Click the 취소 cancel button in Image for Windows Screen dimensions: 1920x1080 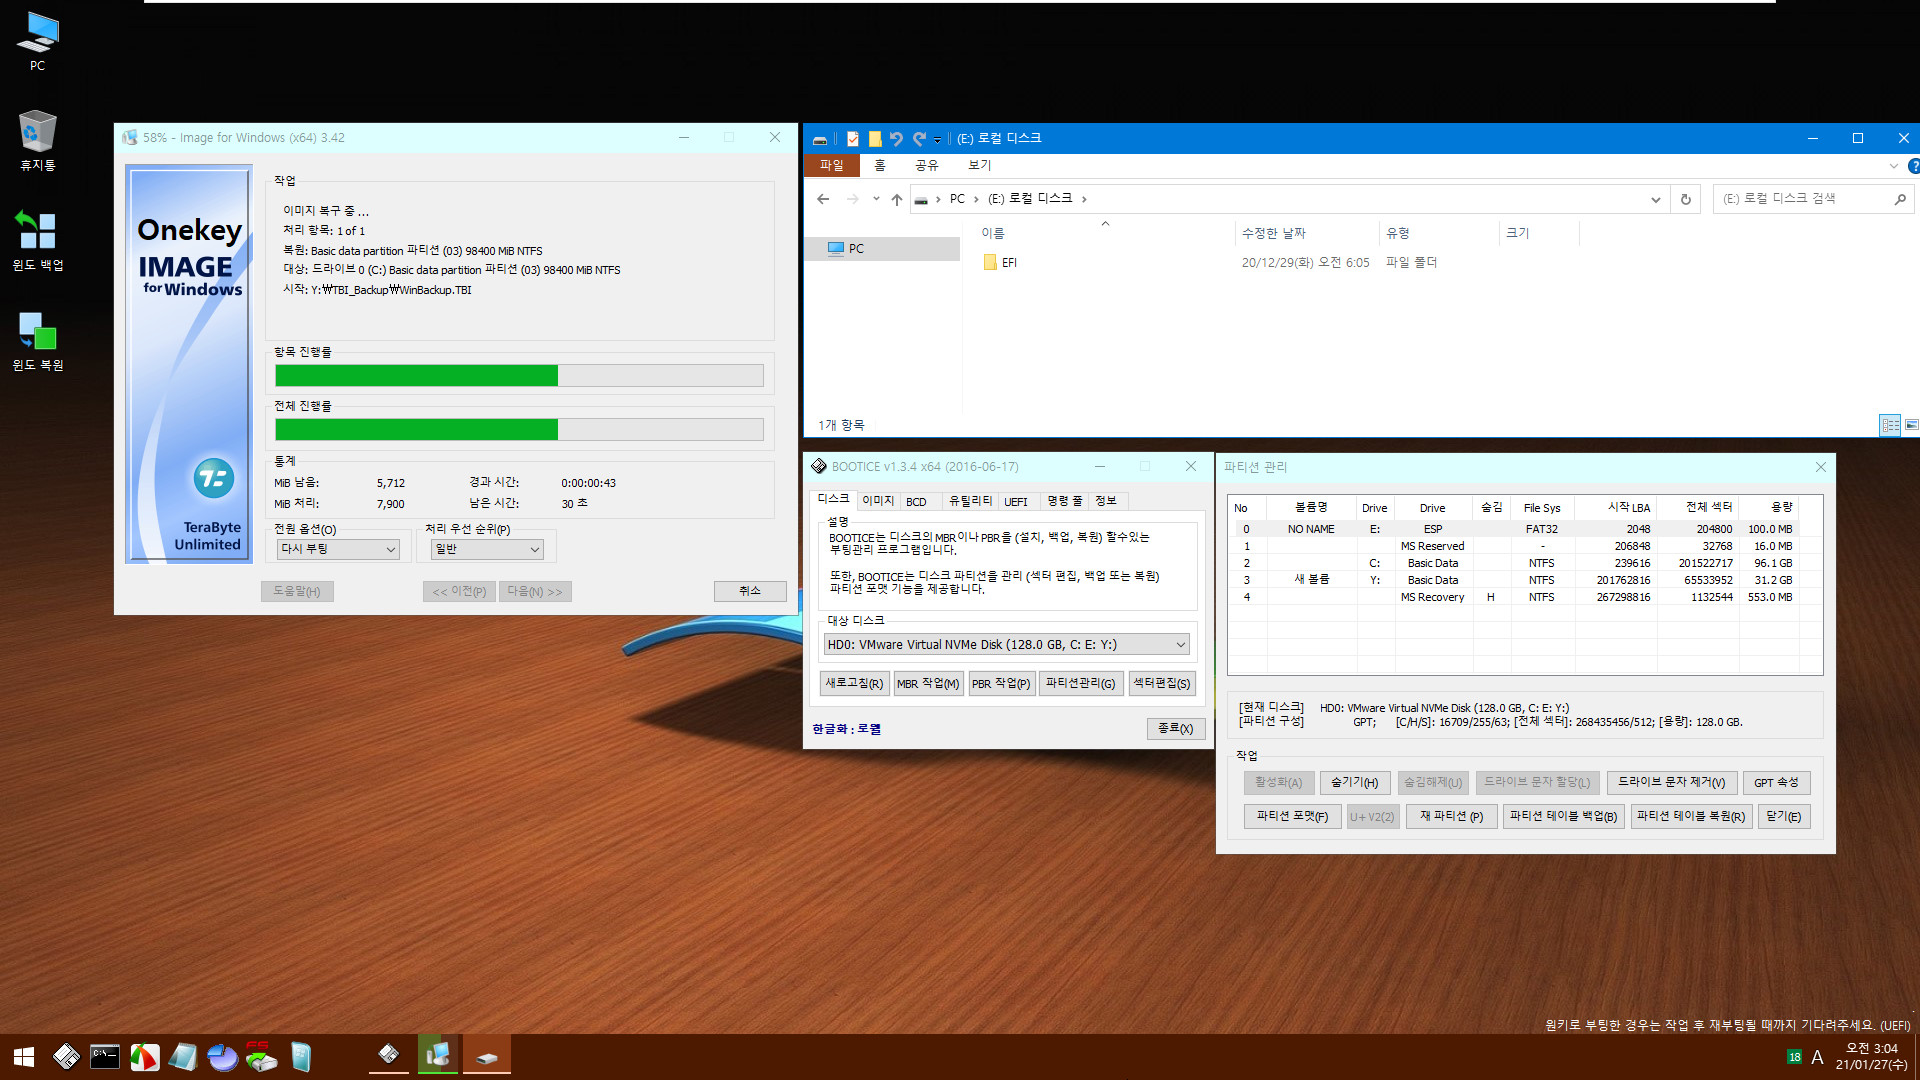(750, 591)
